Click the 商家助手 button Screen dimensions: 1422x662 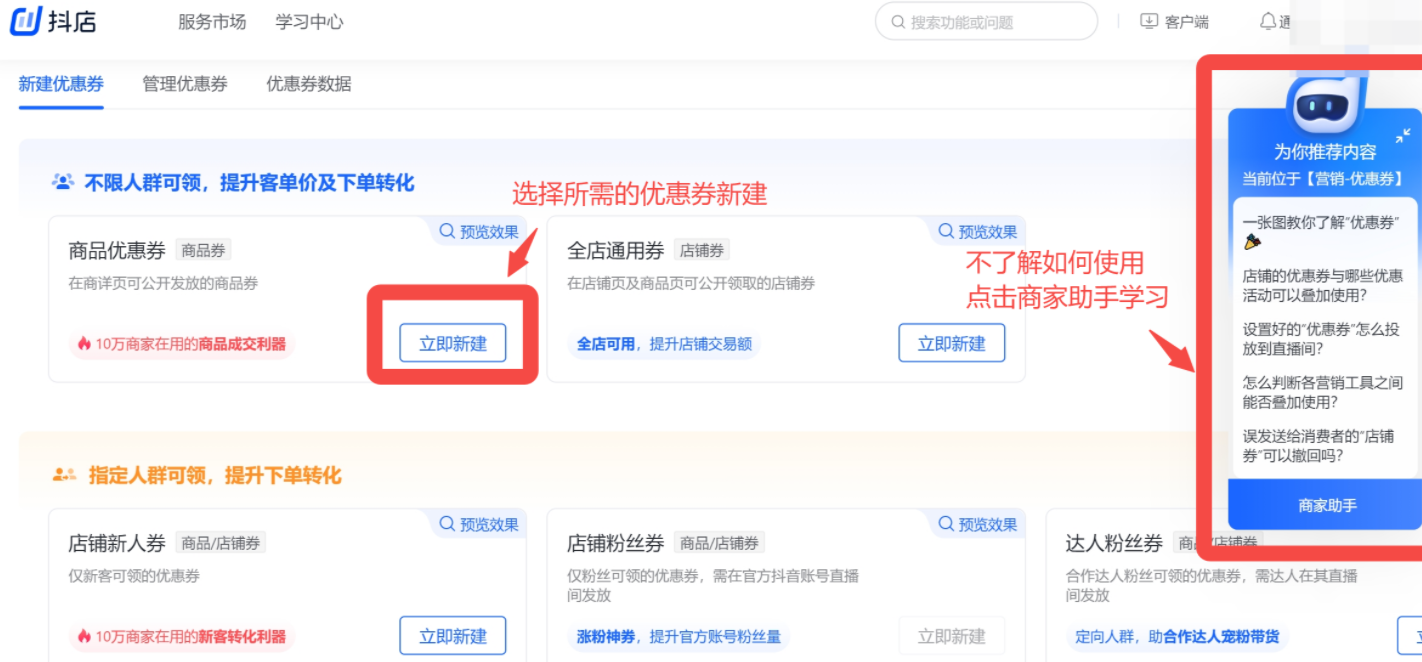click(1324, 505)
